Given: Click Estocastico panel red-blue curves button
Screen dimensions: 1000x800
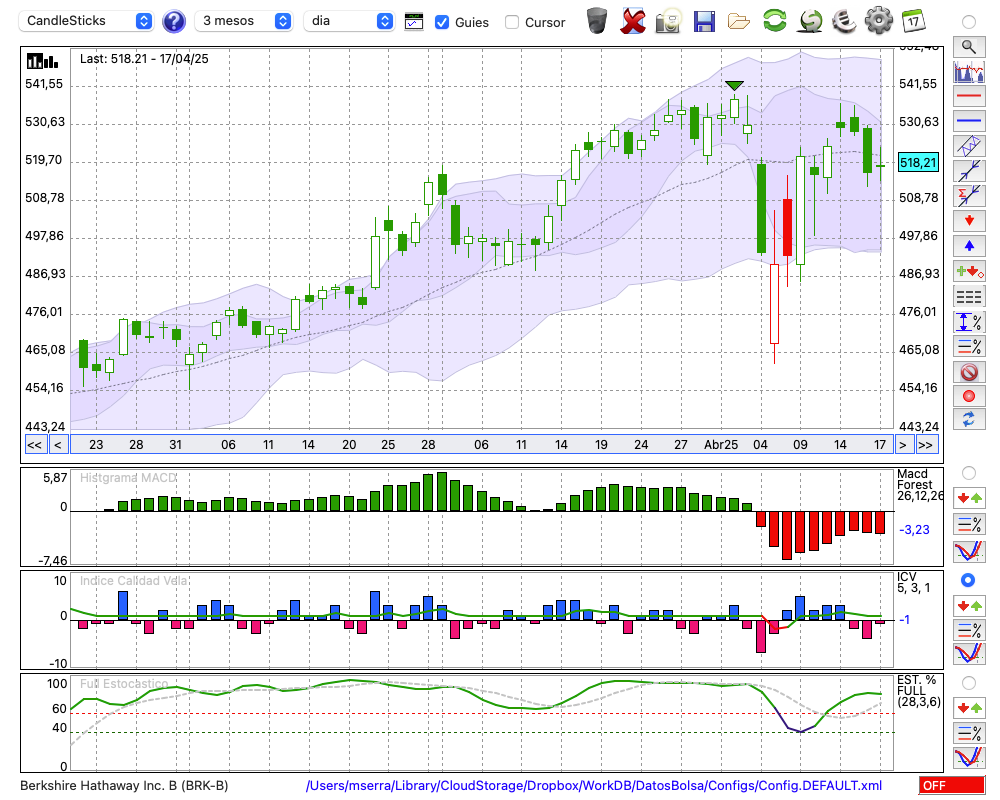Looking at the screenshot, I should coord(969,757).
